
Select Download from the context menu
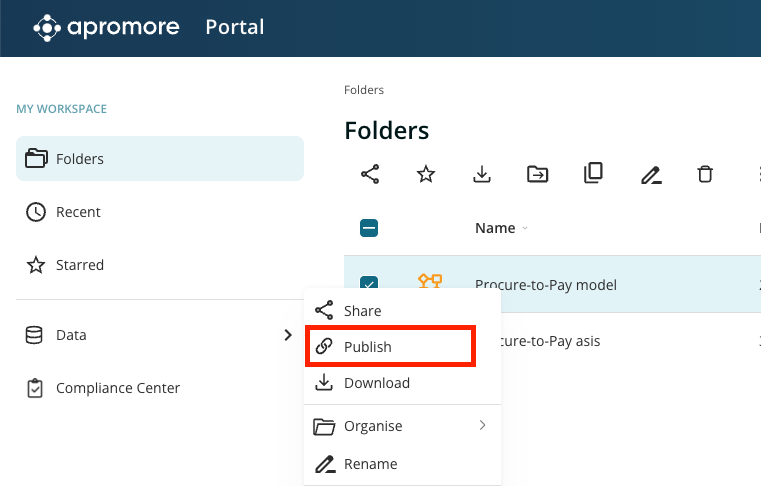[x=376, y=383]
